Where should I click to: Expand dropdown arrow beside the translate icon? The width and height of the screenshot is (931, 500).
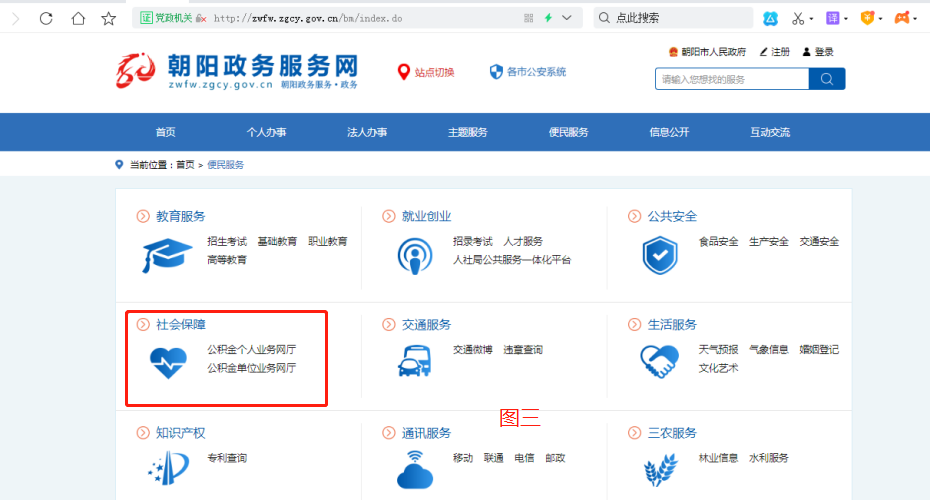pyautogui.click(x=846, y=19)
